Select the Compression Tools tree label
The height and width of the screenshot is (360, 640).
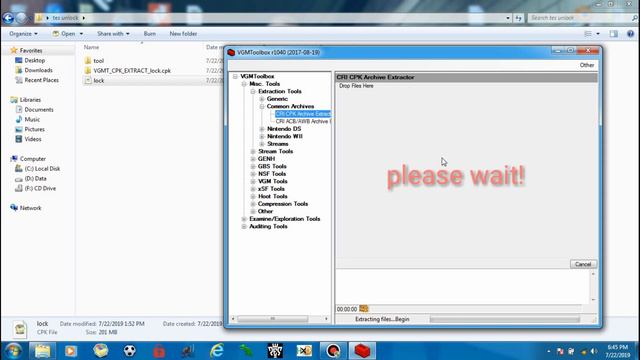[283, 204]
